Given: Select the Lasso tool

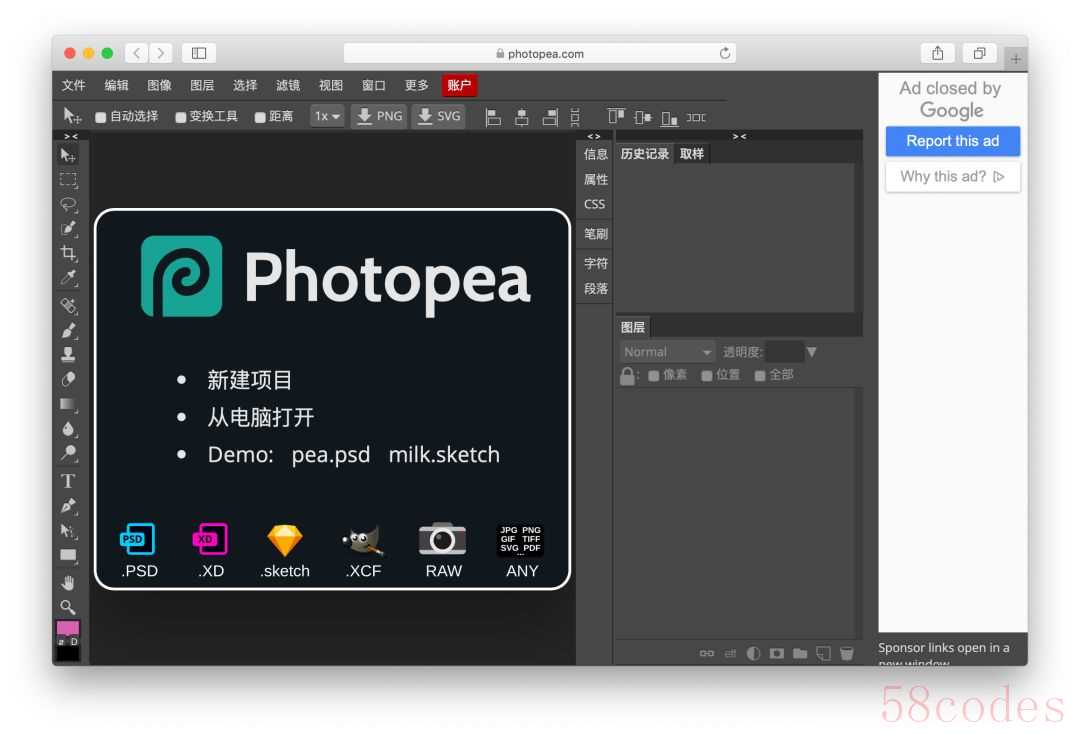Looking at the screenshot, I should [68, 204].
